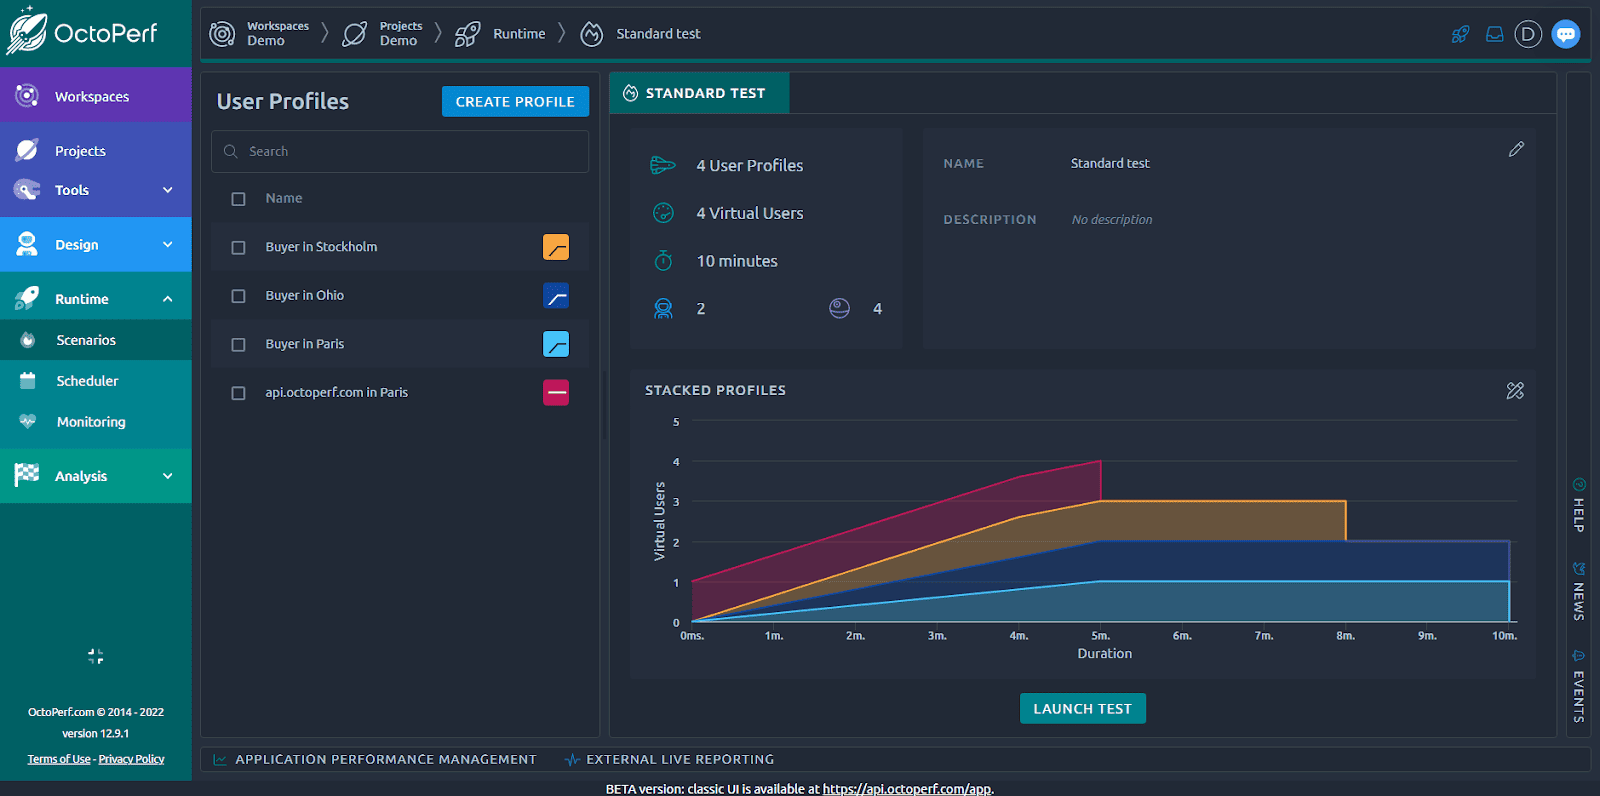Click the Workspaces breadcrumb target icon

[222, 34]
